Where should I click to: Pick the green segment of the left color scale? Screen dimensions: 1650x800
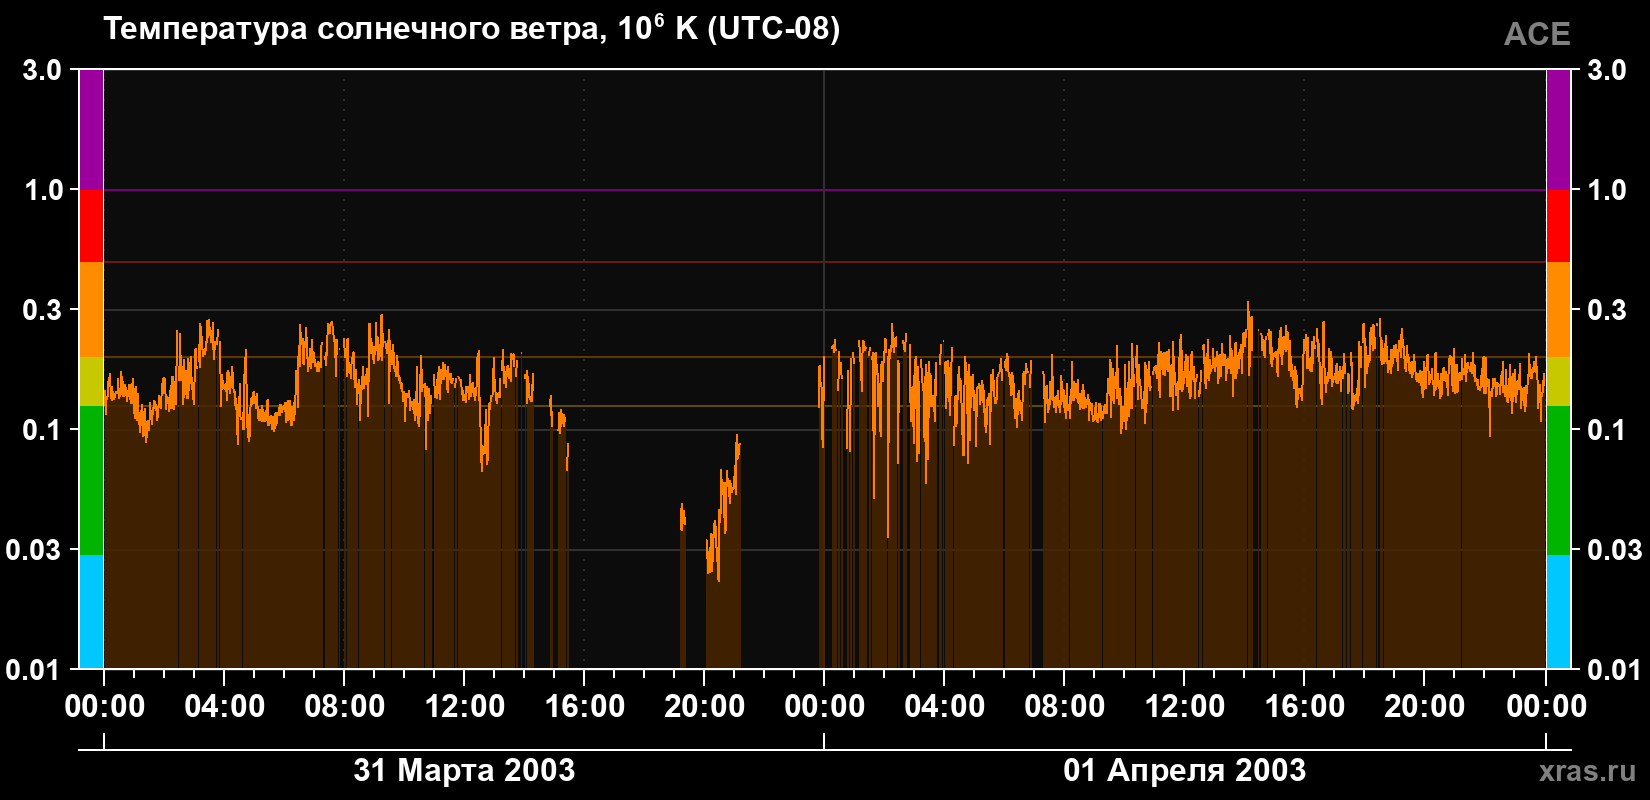point(91,480)
